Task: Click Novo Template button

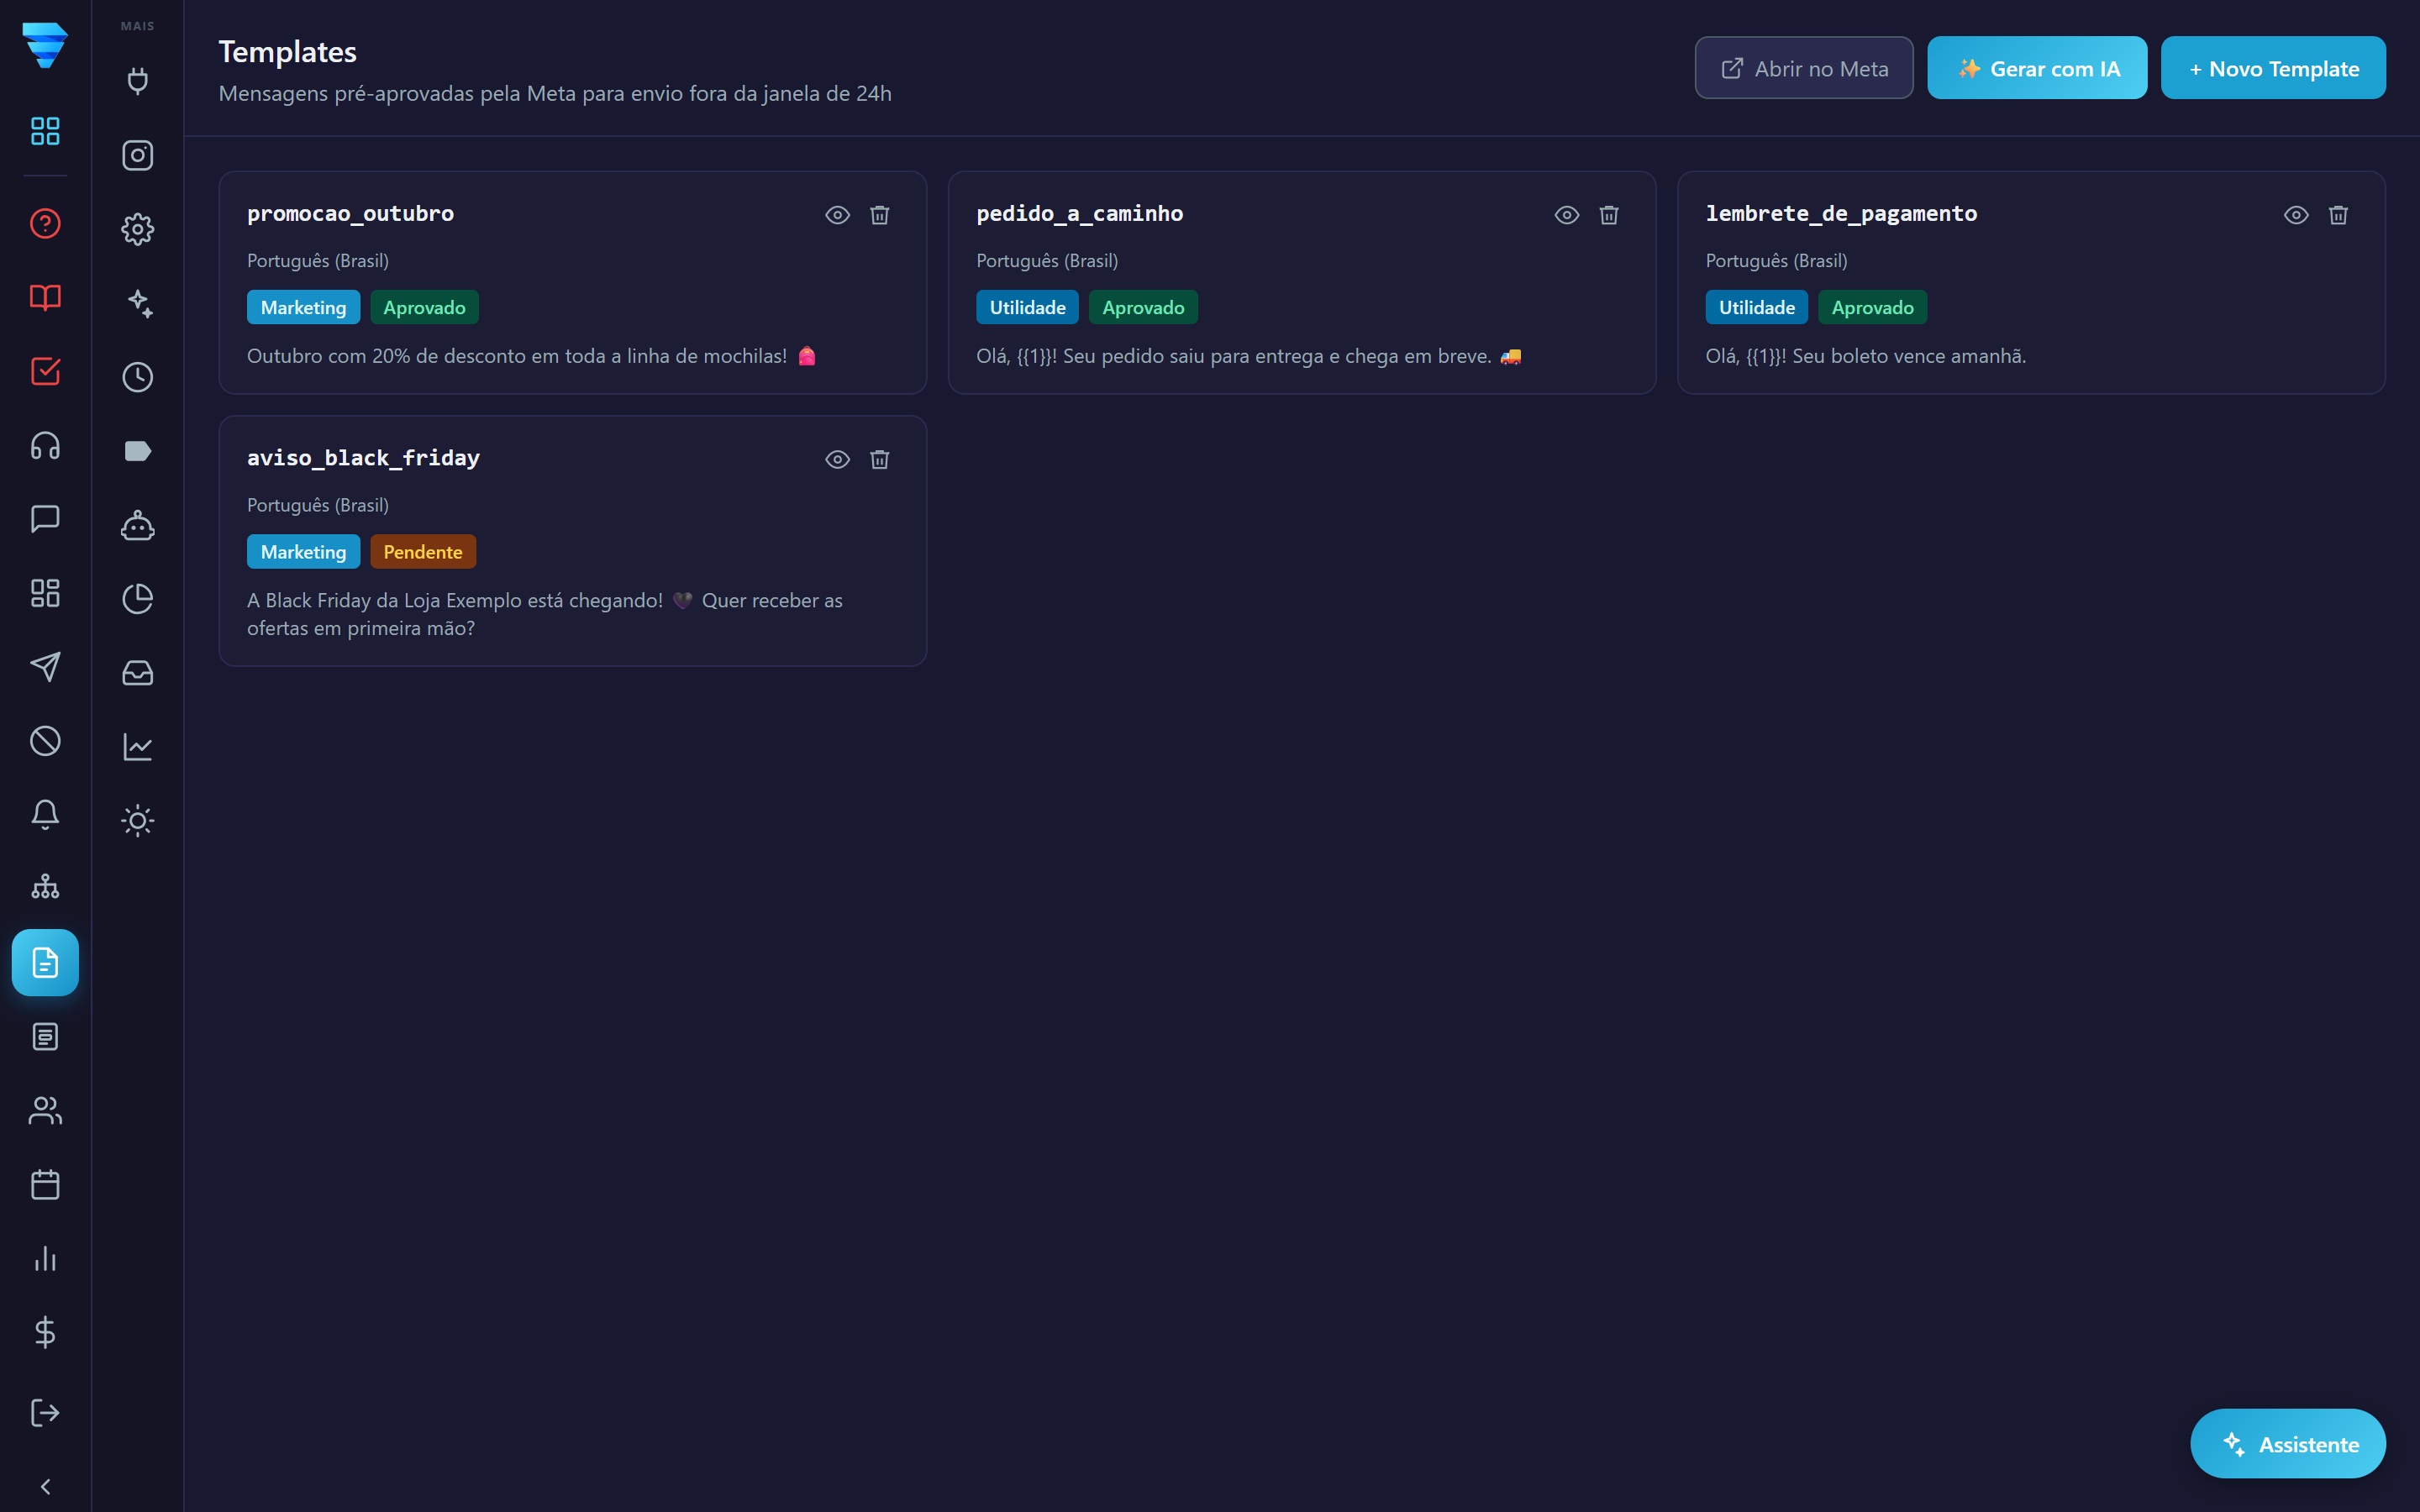Action: pos(2273,68)
